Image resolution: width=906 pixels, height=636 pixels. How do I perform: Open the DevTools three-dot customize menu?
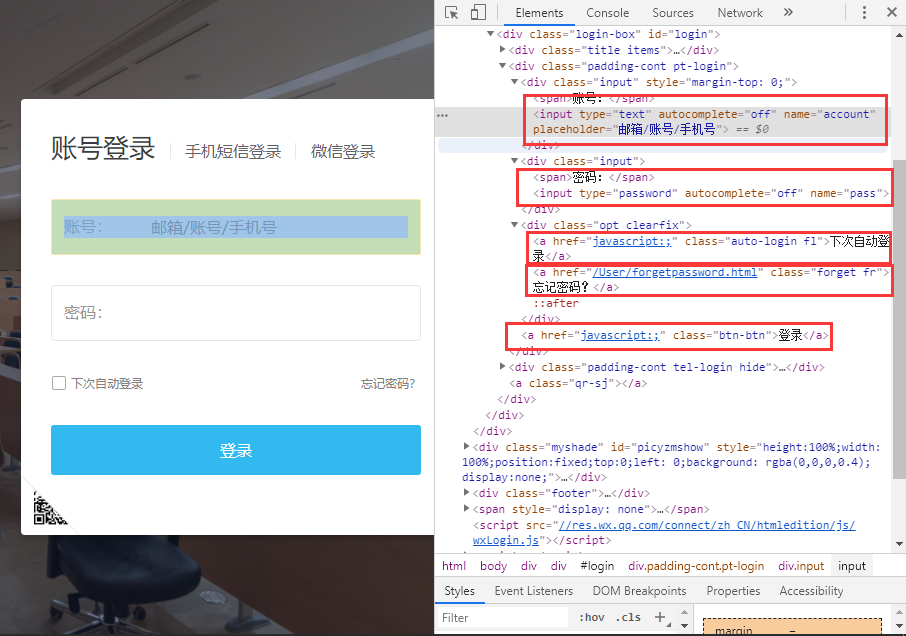coord(860,13)
